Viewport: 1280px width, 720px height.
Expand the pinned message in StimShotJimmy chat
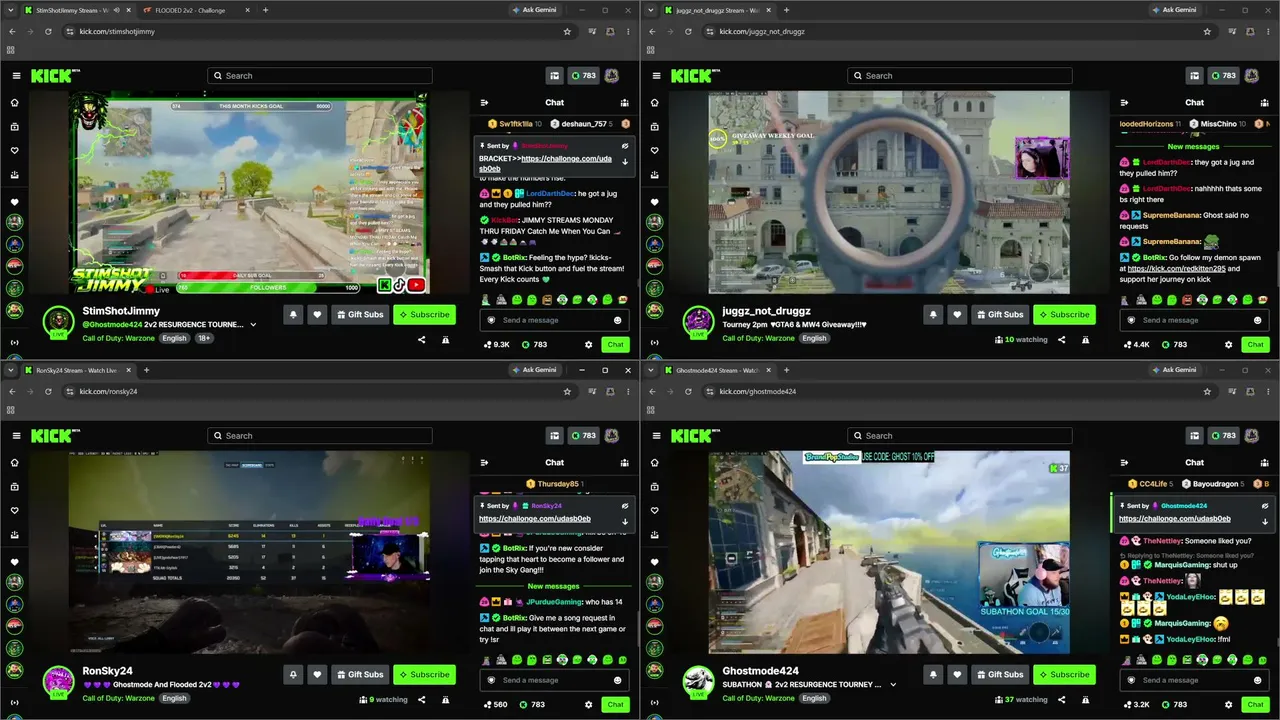pos(625,161)
